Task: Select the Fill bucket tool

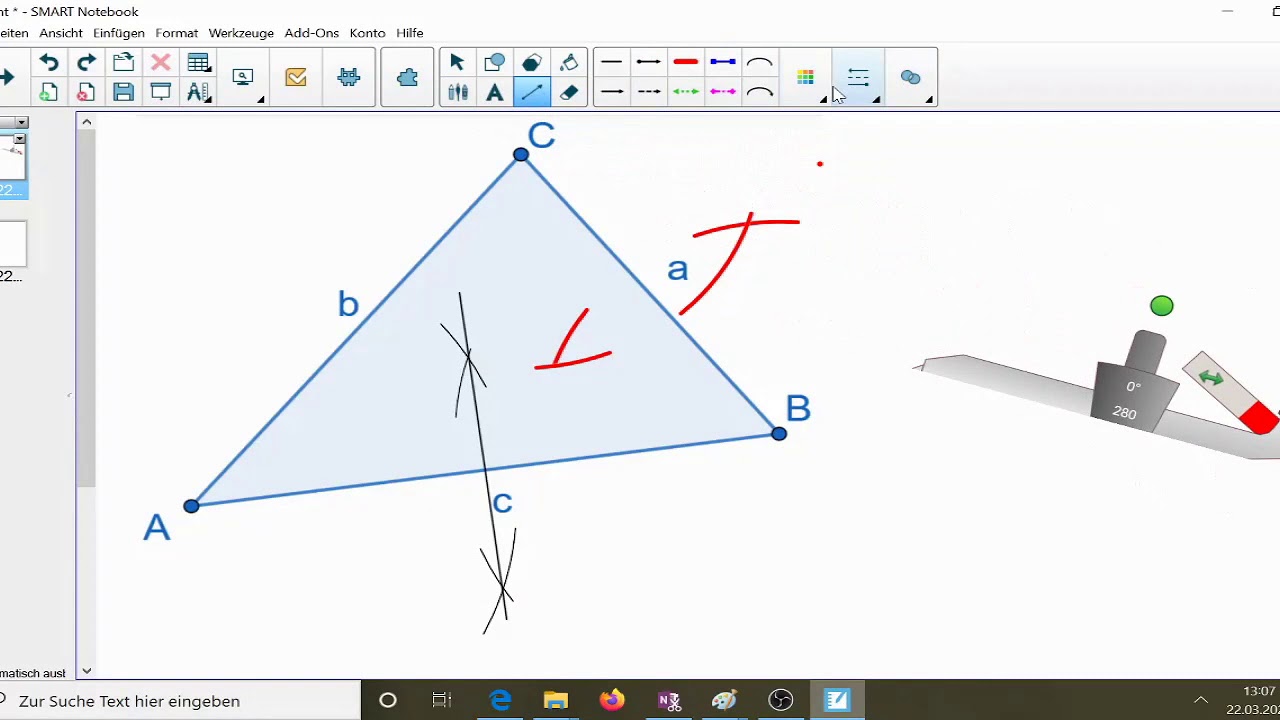Action: pos(569,63)
